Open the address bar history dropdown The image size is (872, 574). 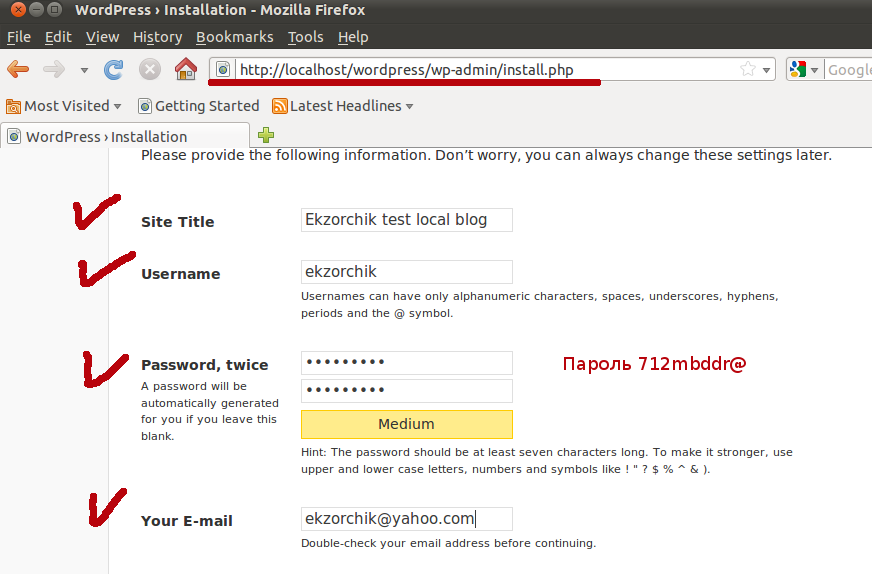tap(766, 70)
